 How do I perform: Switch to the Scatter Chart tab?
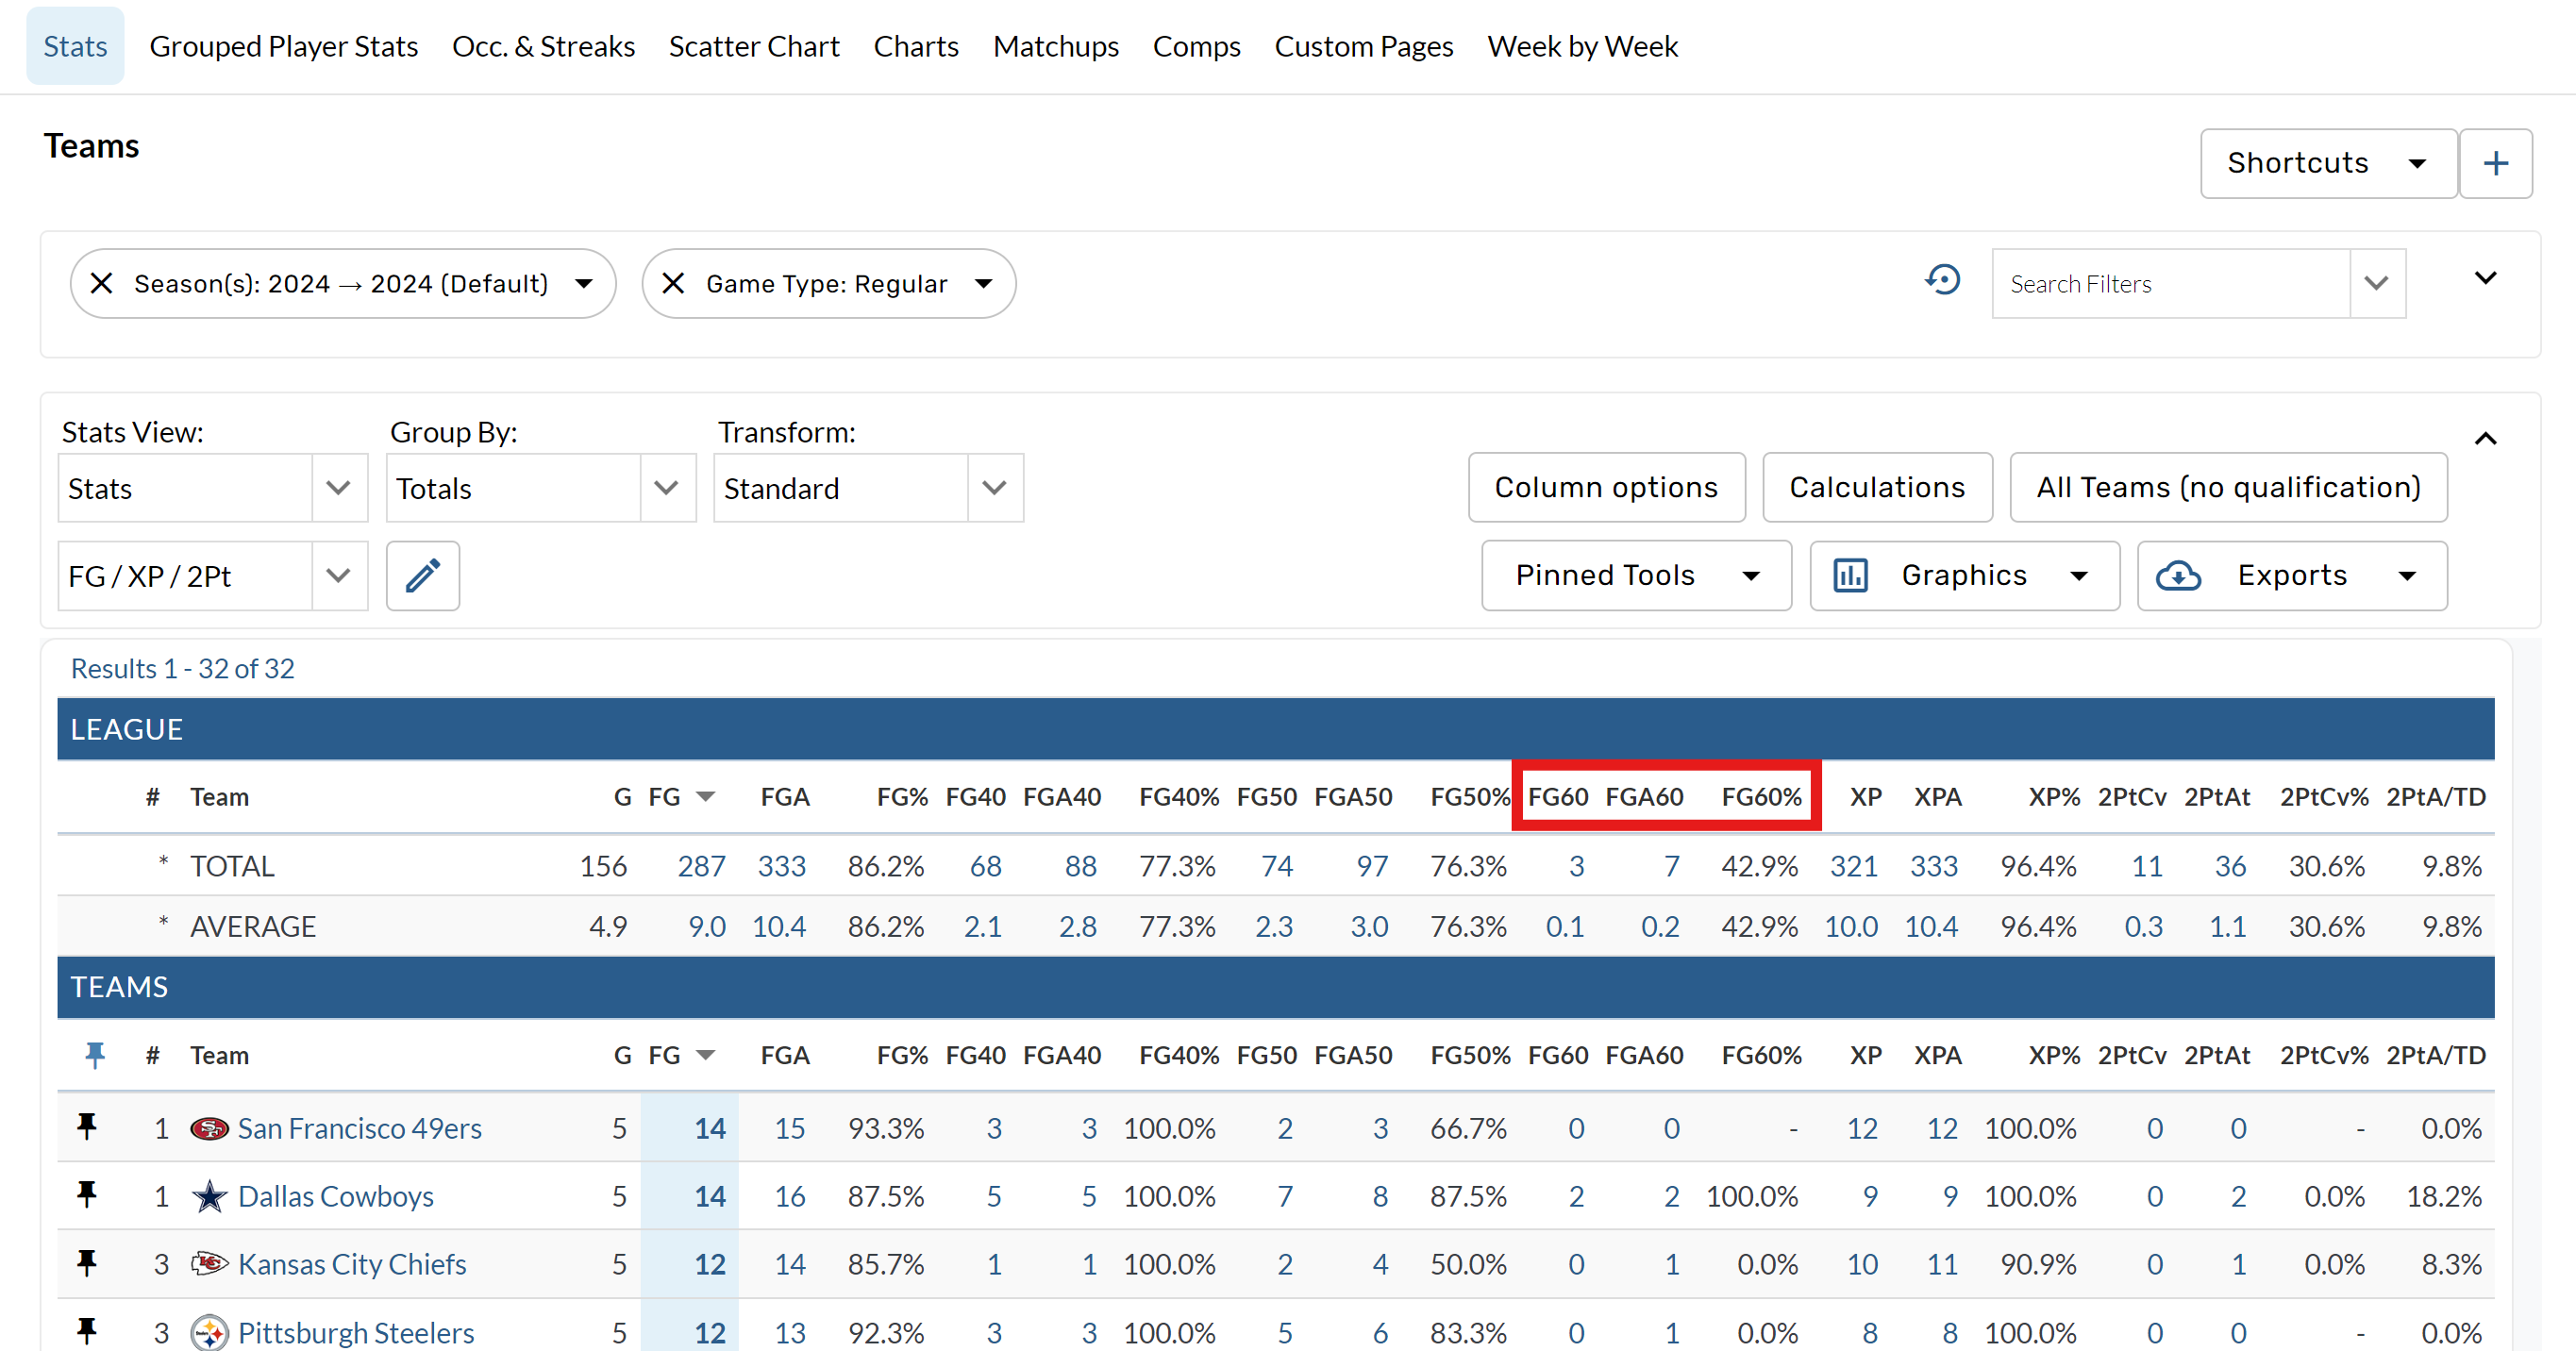pos(753,47)
